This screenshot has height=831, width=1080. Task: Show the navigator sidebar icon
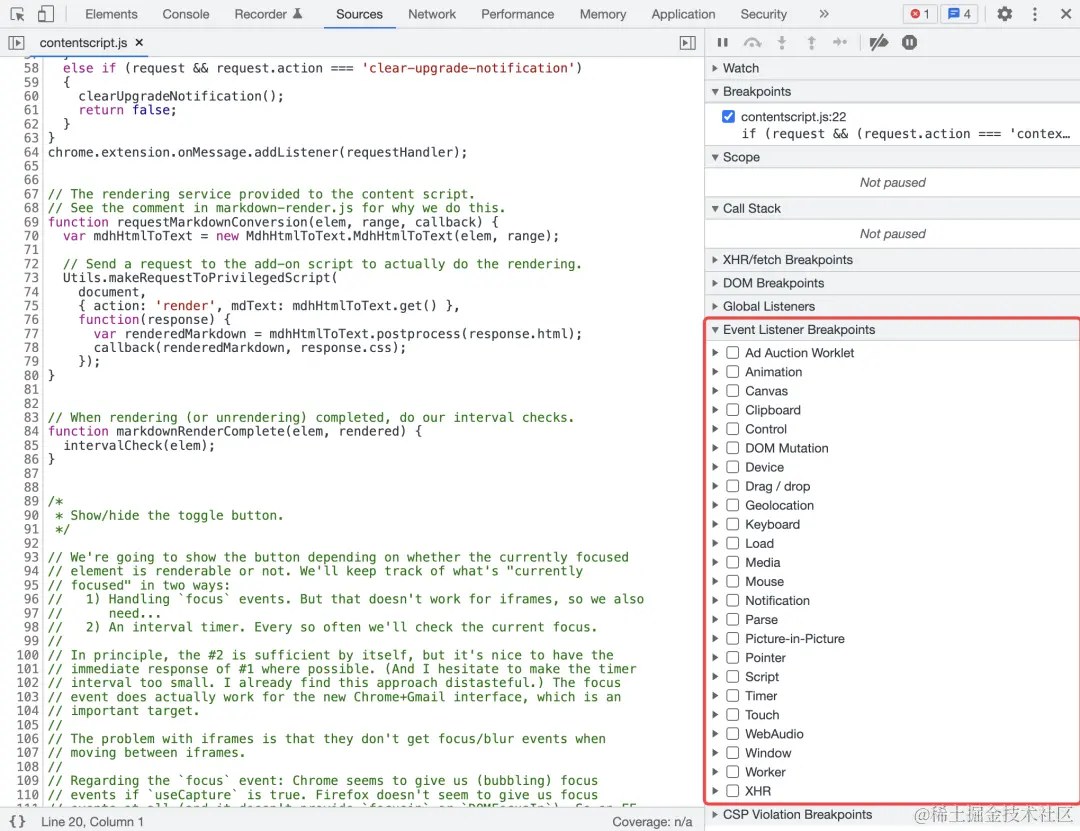[17, 43]
